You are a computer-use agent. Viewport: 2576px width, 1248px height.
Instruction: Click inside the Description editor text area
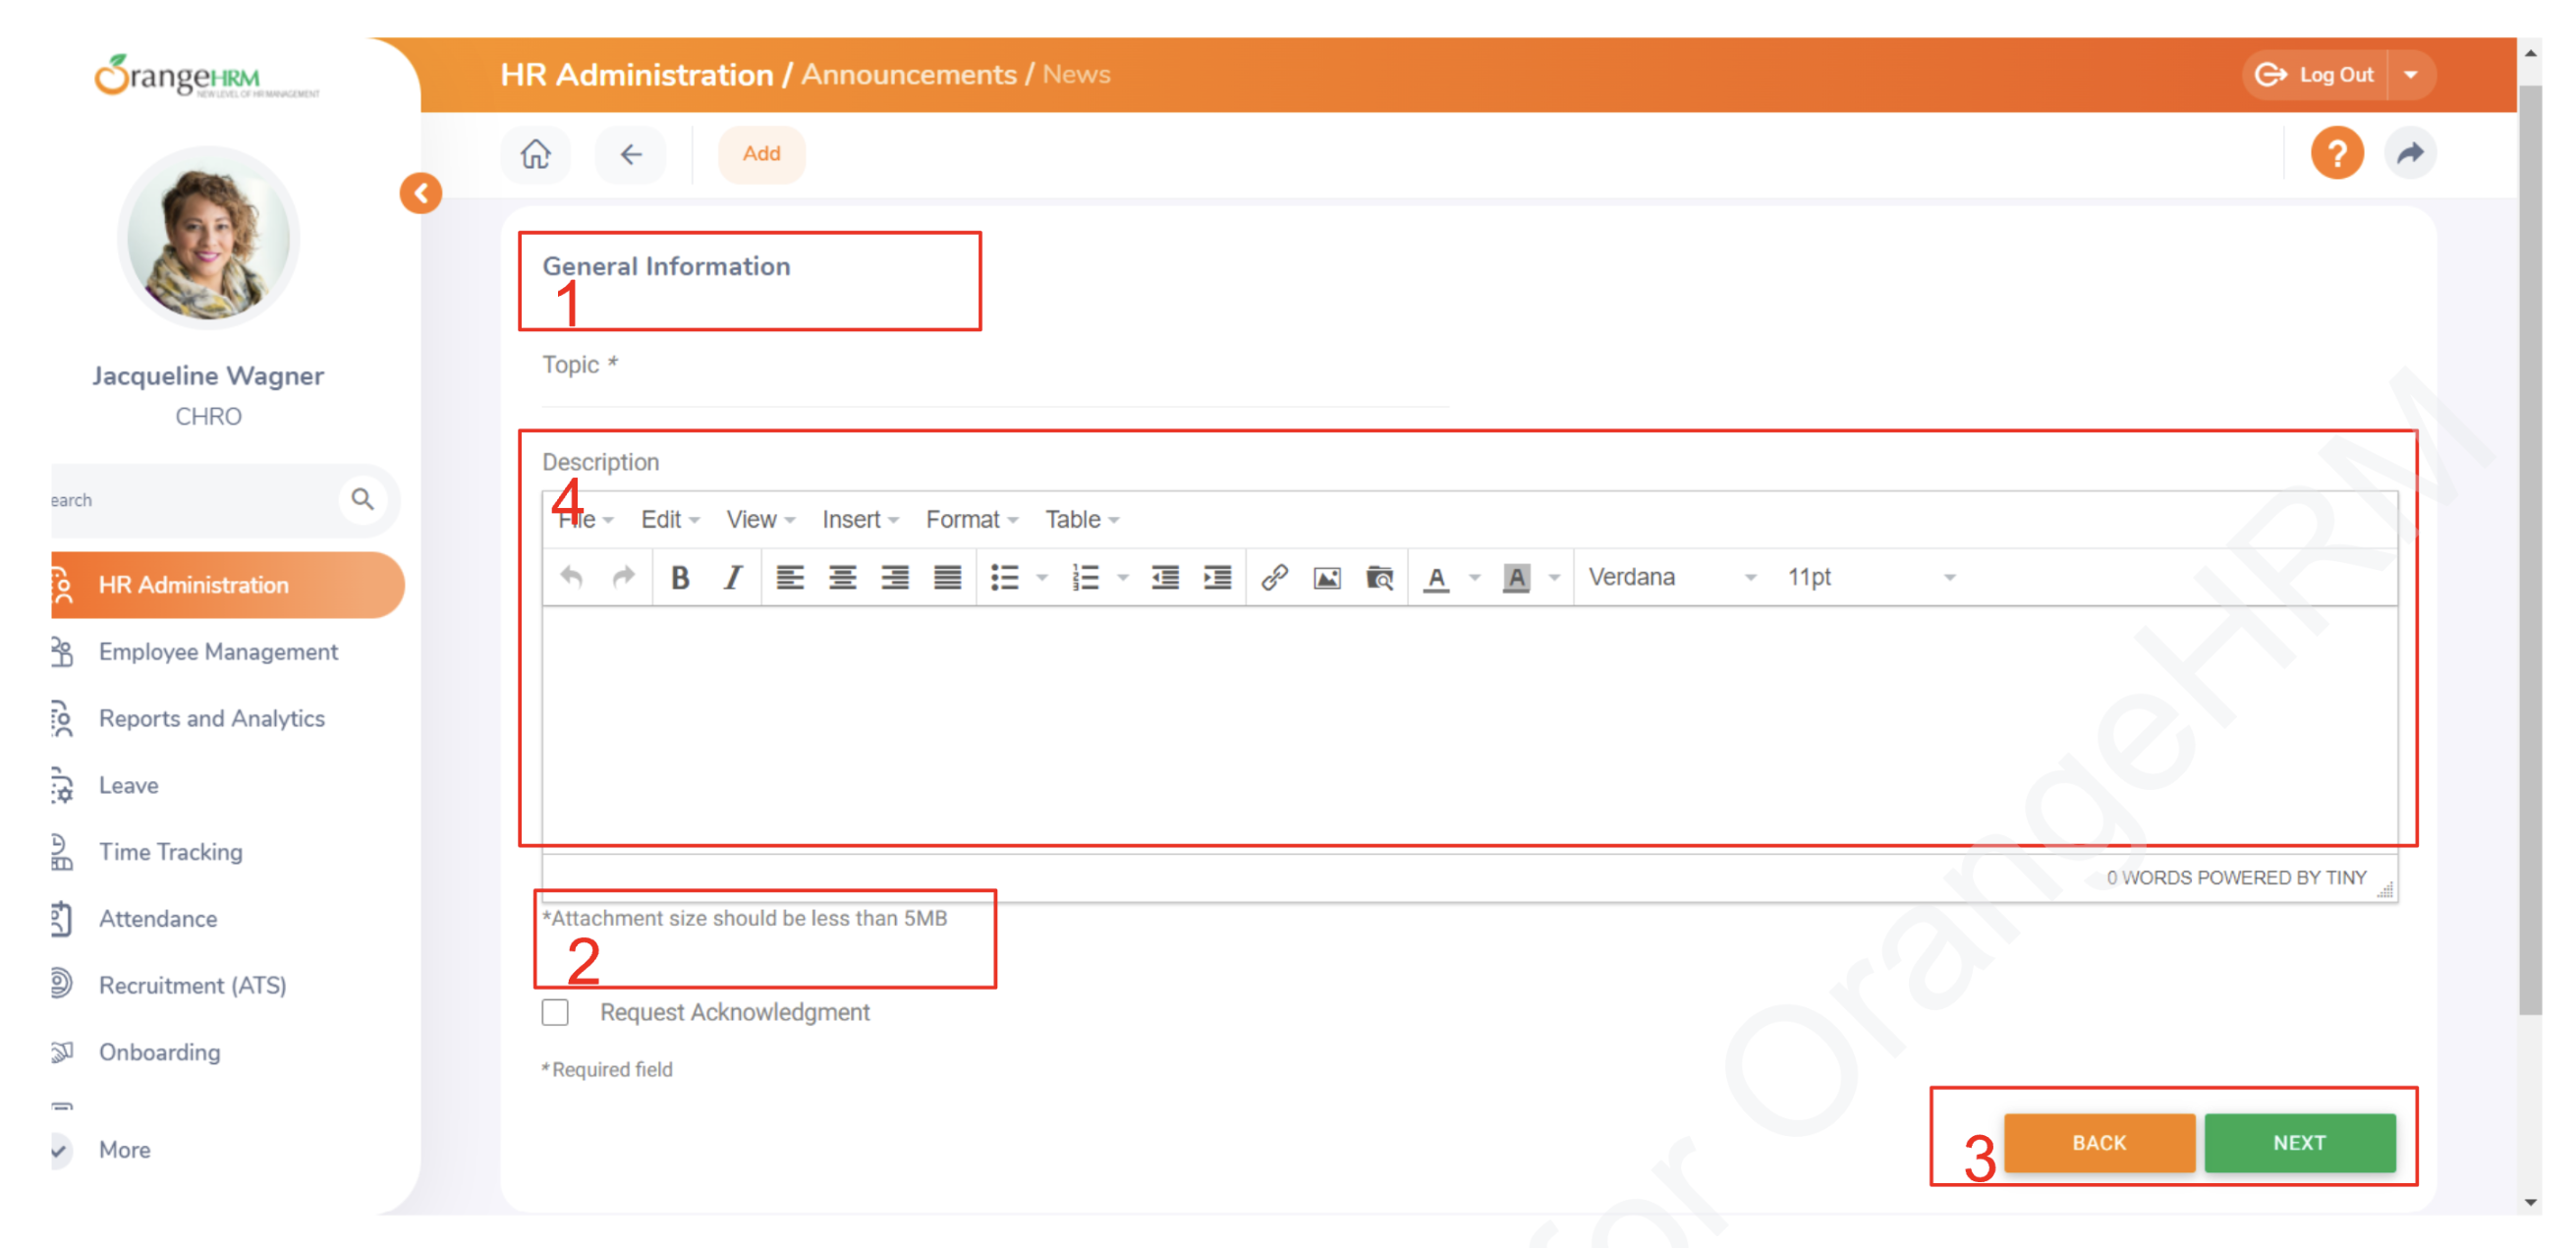(x=1469, y=728)
